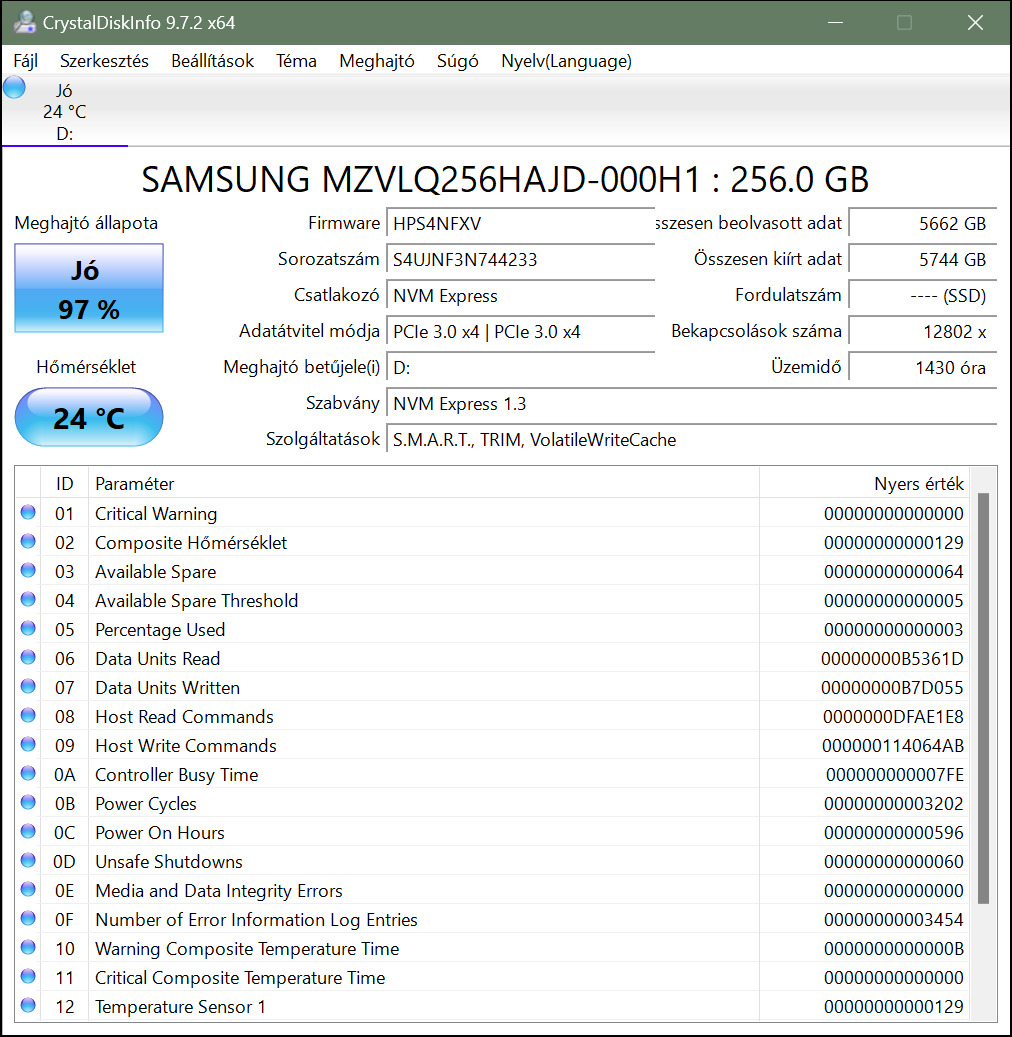Click the status orb of Host Write Commands row
Viewport: 1012px width, 1037px height.
click(x=28, y=745)
